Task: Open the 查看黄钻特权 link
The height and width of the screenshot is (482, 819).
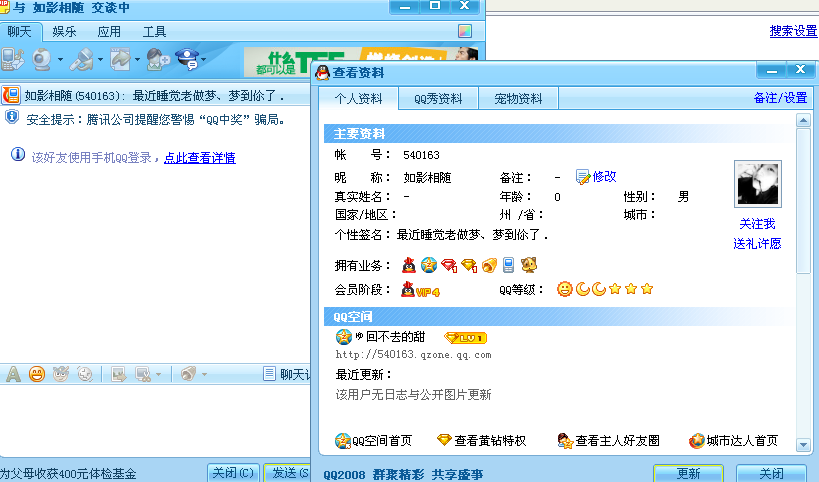Action: (482, 441)
